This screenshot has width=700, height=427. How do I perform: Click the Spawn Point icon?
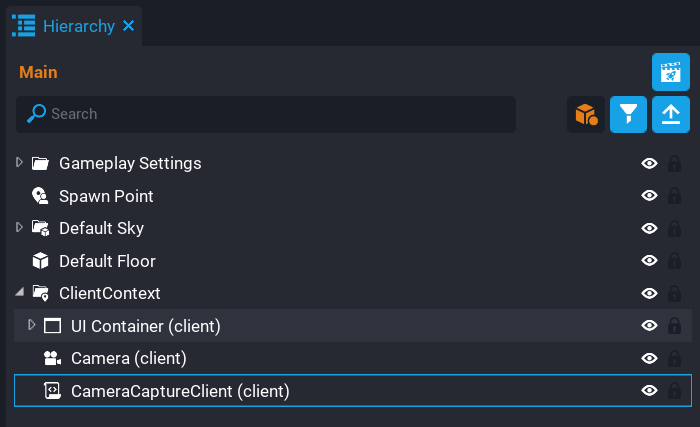pyautogui.click(x=40, y=196)
